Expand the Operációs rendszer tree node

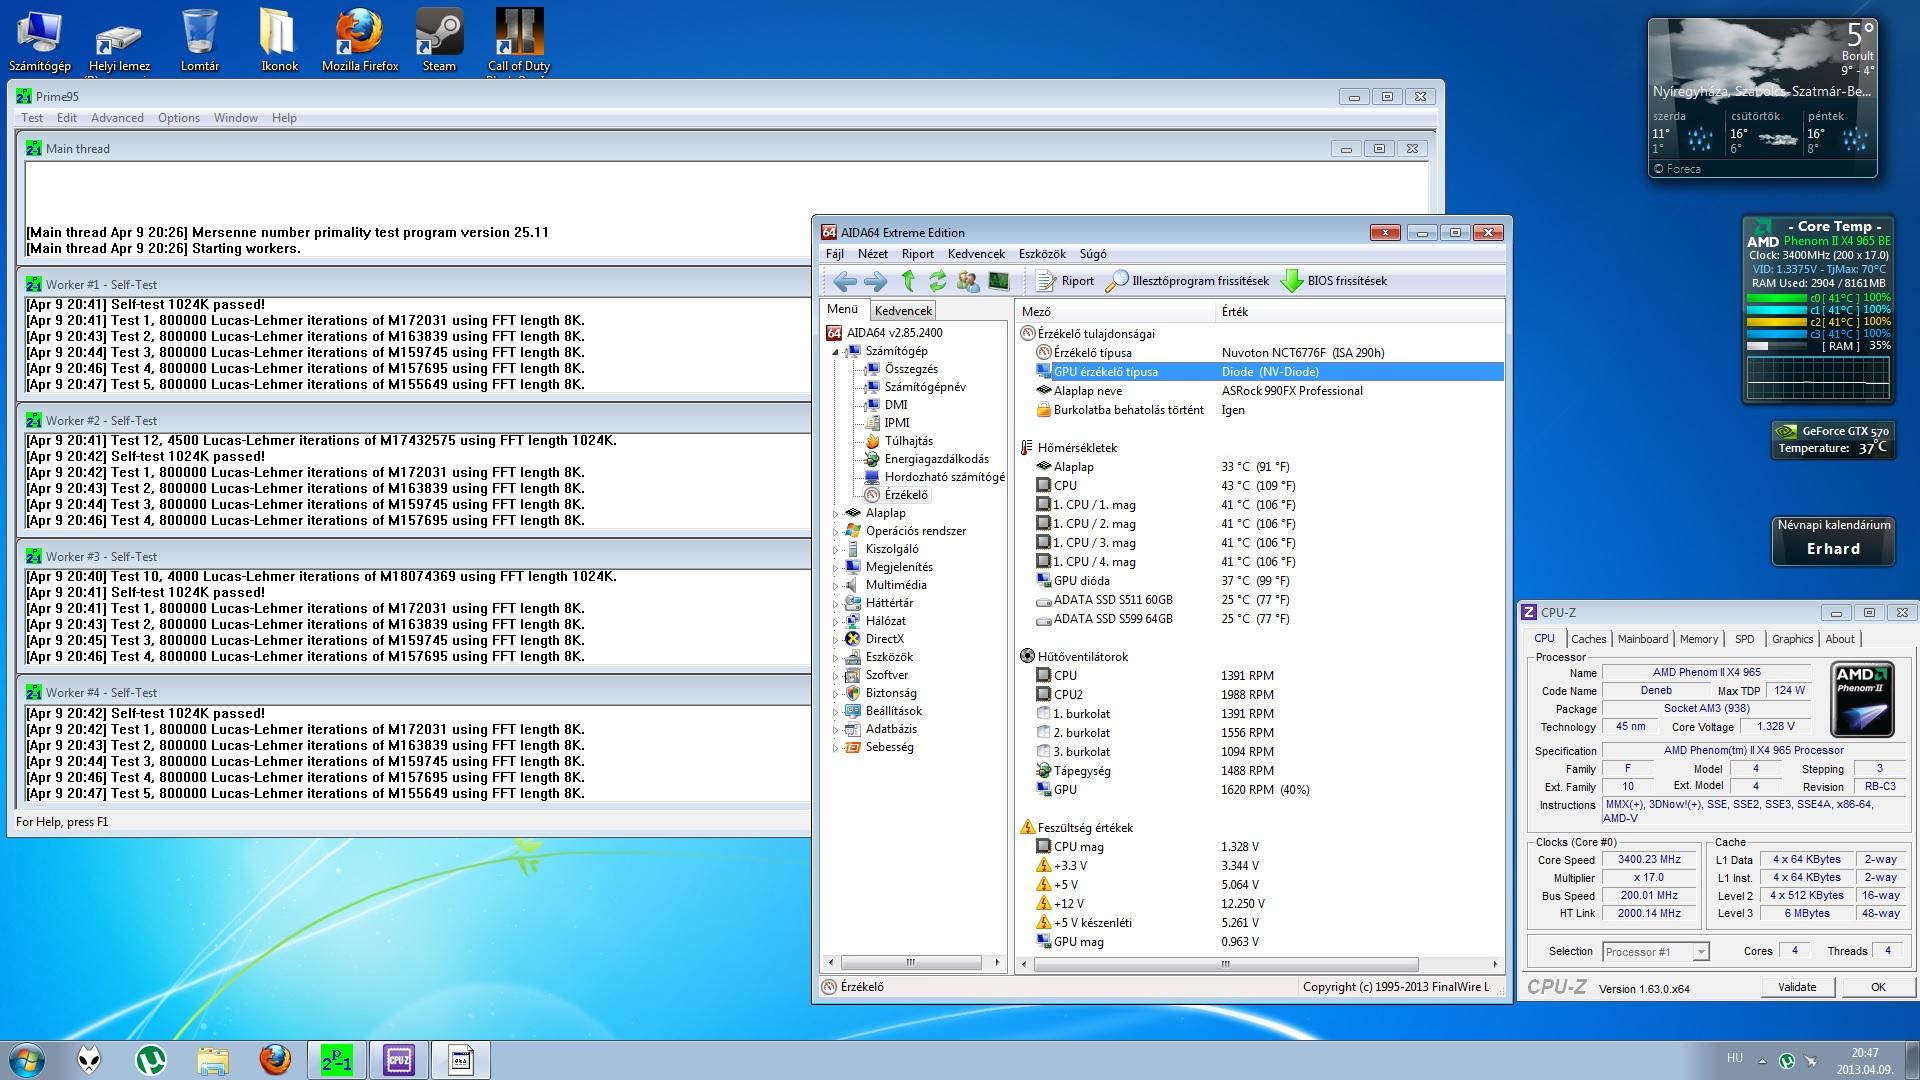coord(836,532)
